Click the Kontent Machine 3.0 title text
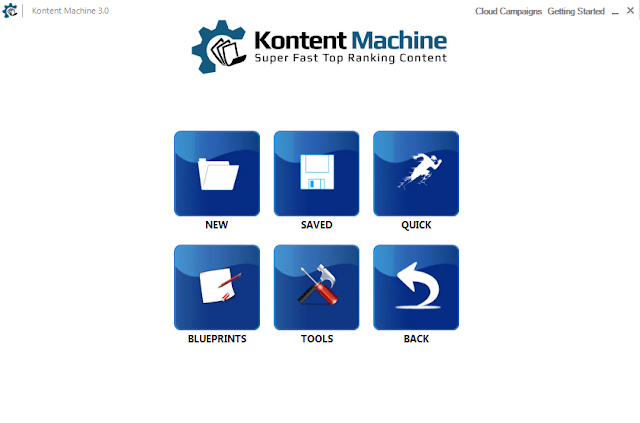Screen dimensions: 640x423 pyautogui.click(x=70, y=11)
